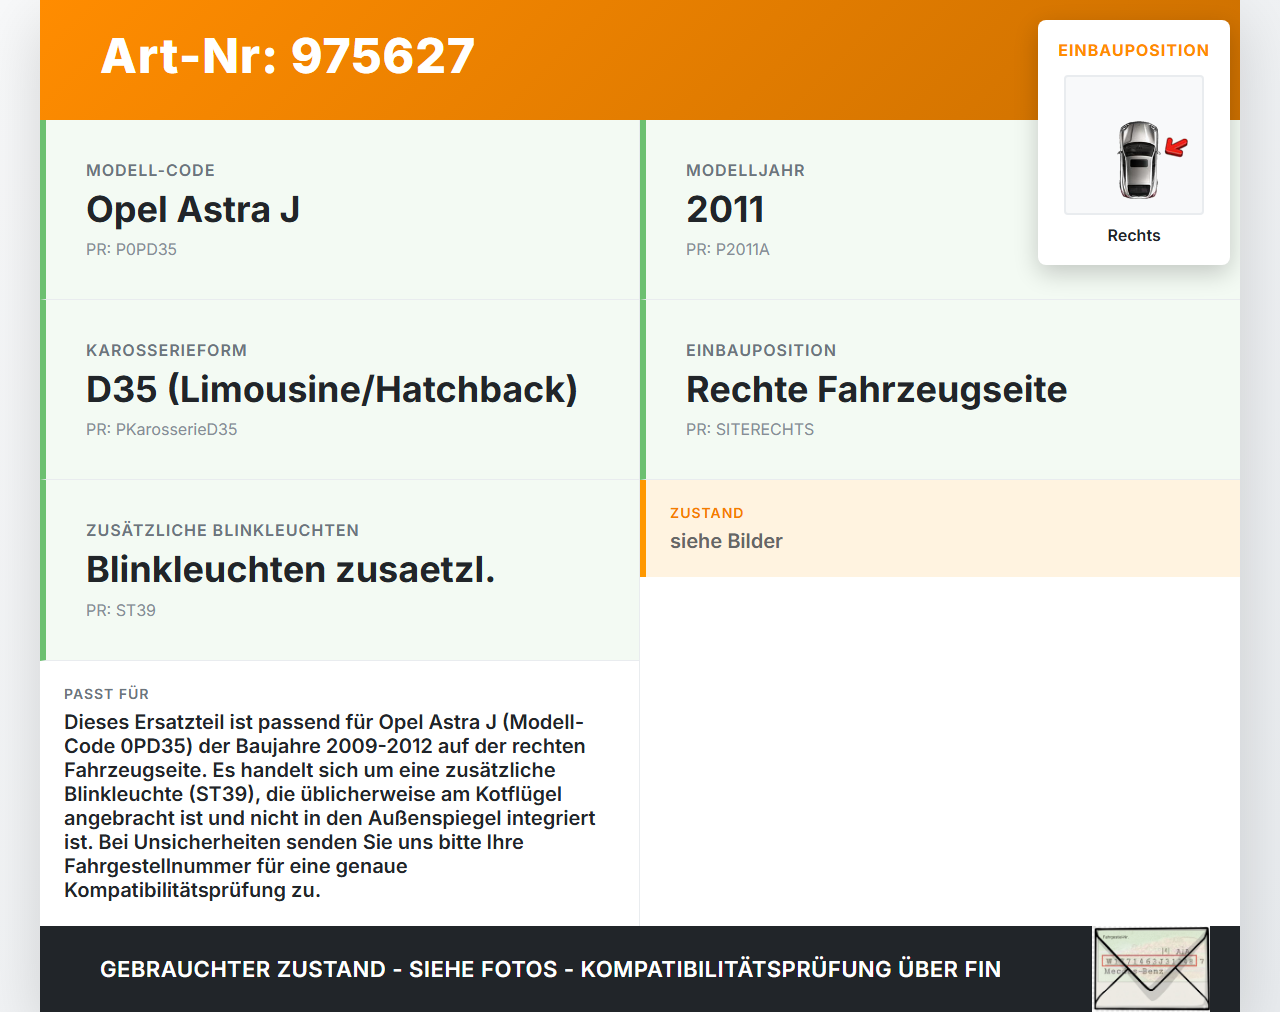Select the MODELL-CODE section header
The height and width of the screenshot is (1012, 1280).
click(x=150, y=170)
